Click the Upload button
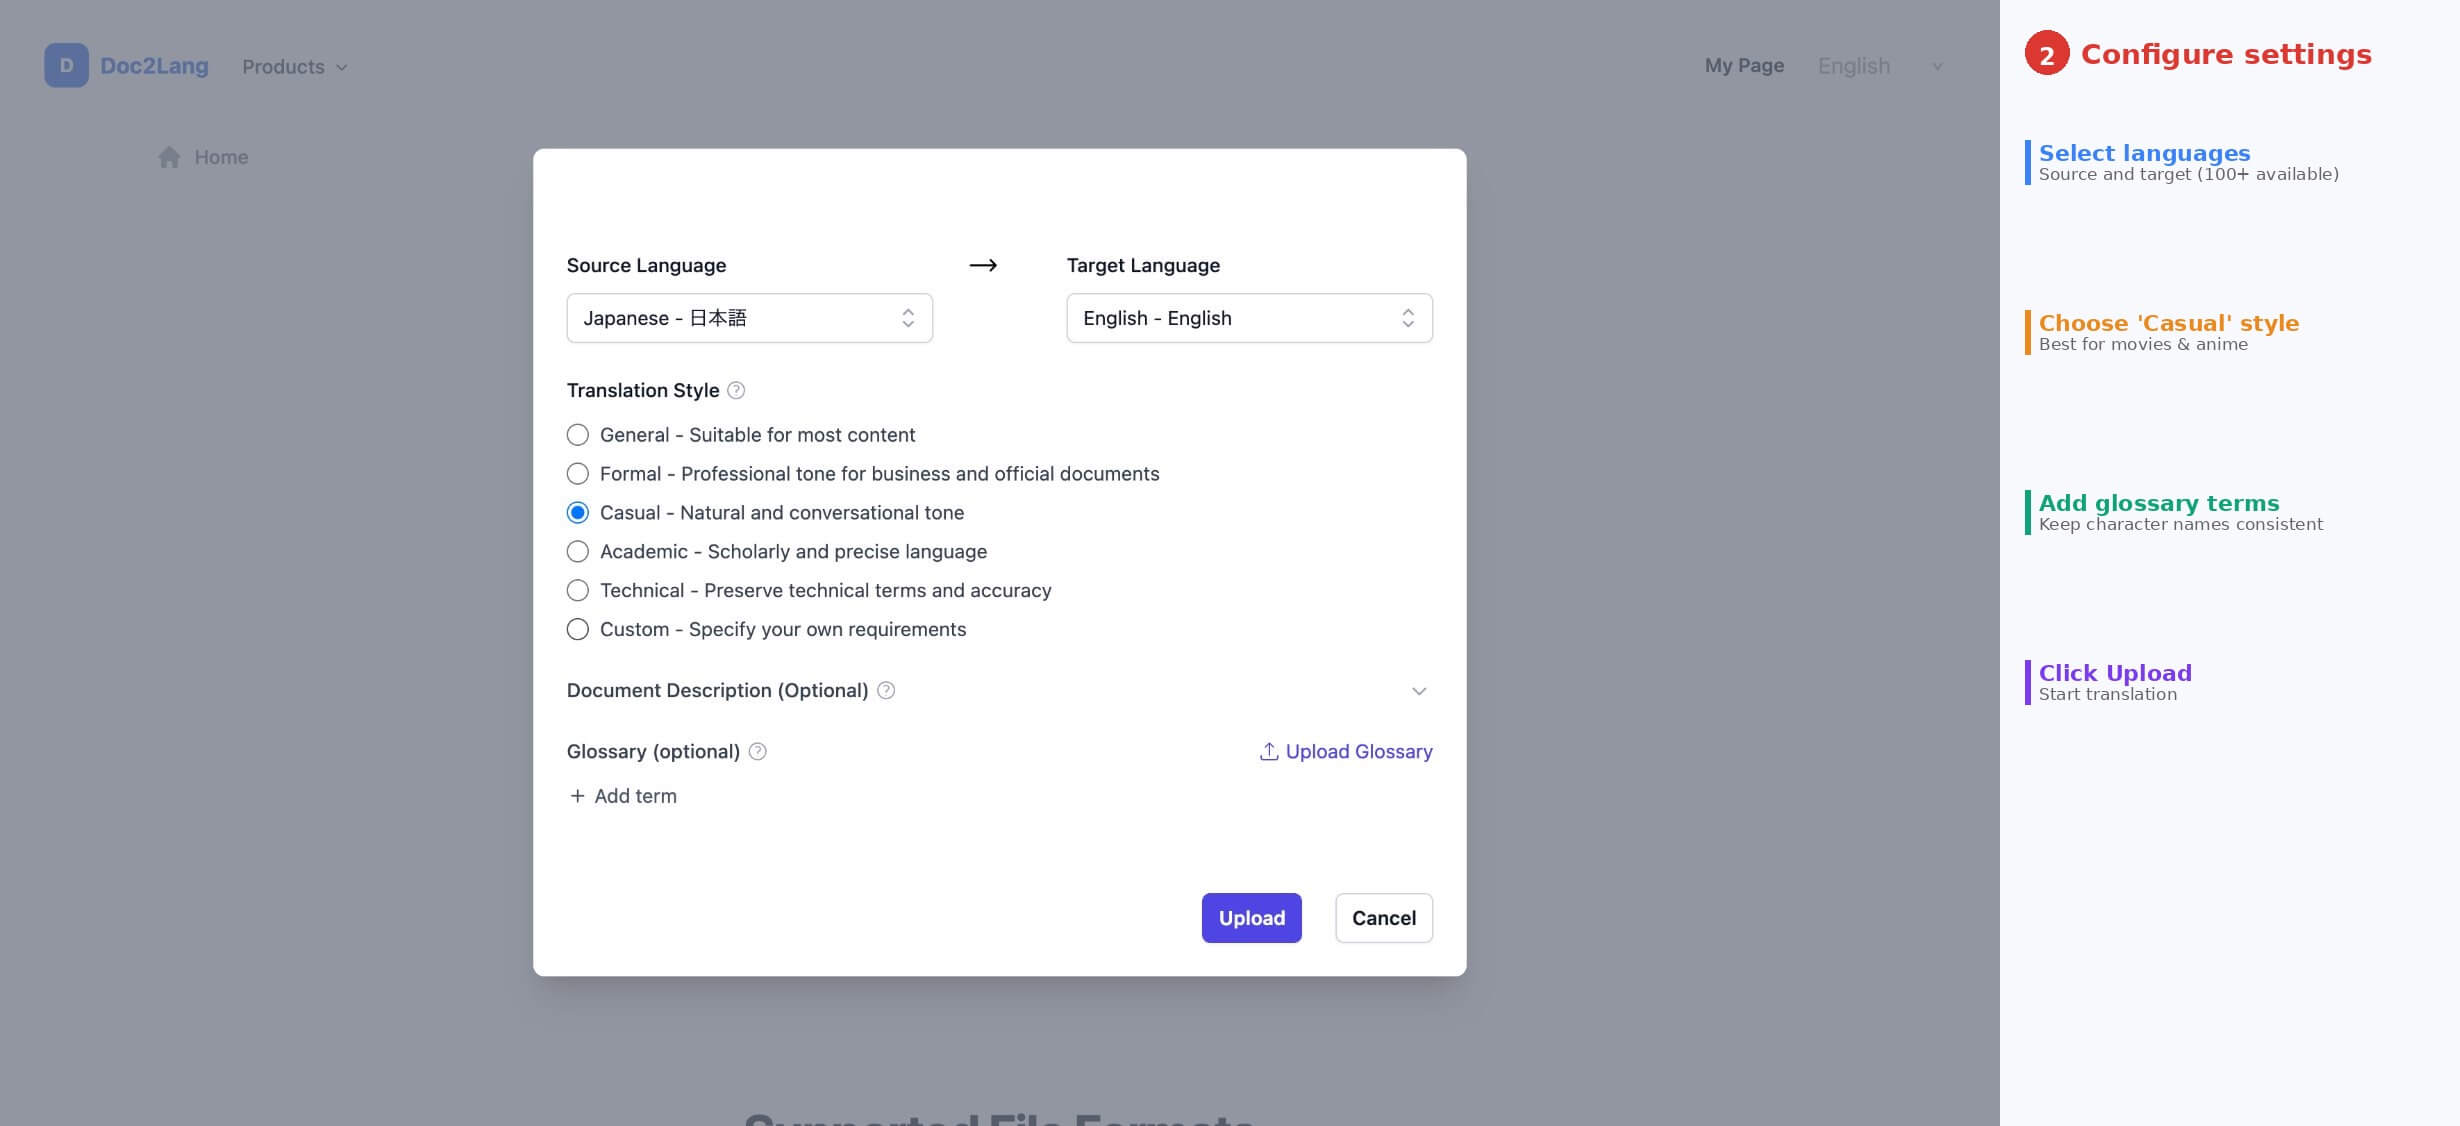 (1251, 917)
